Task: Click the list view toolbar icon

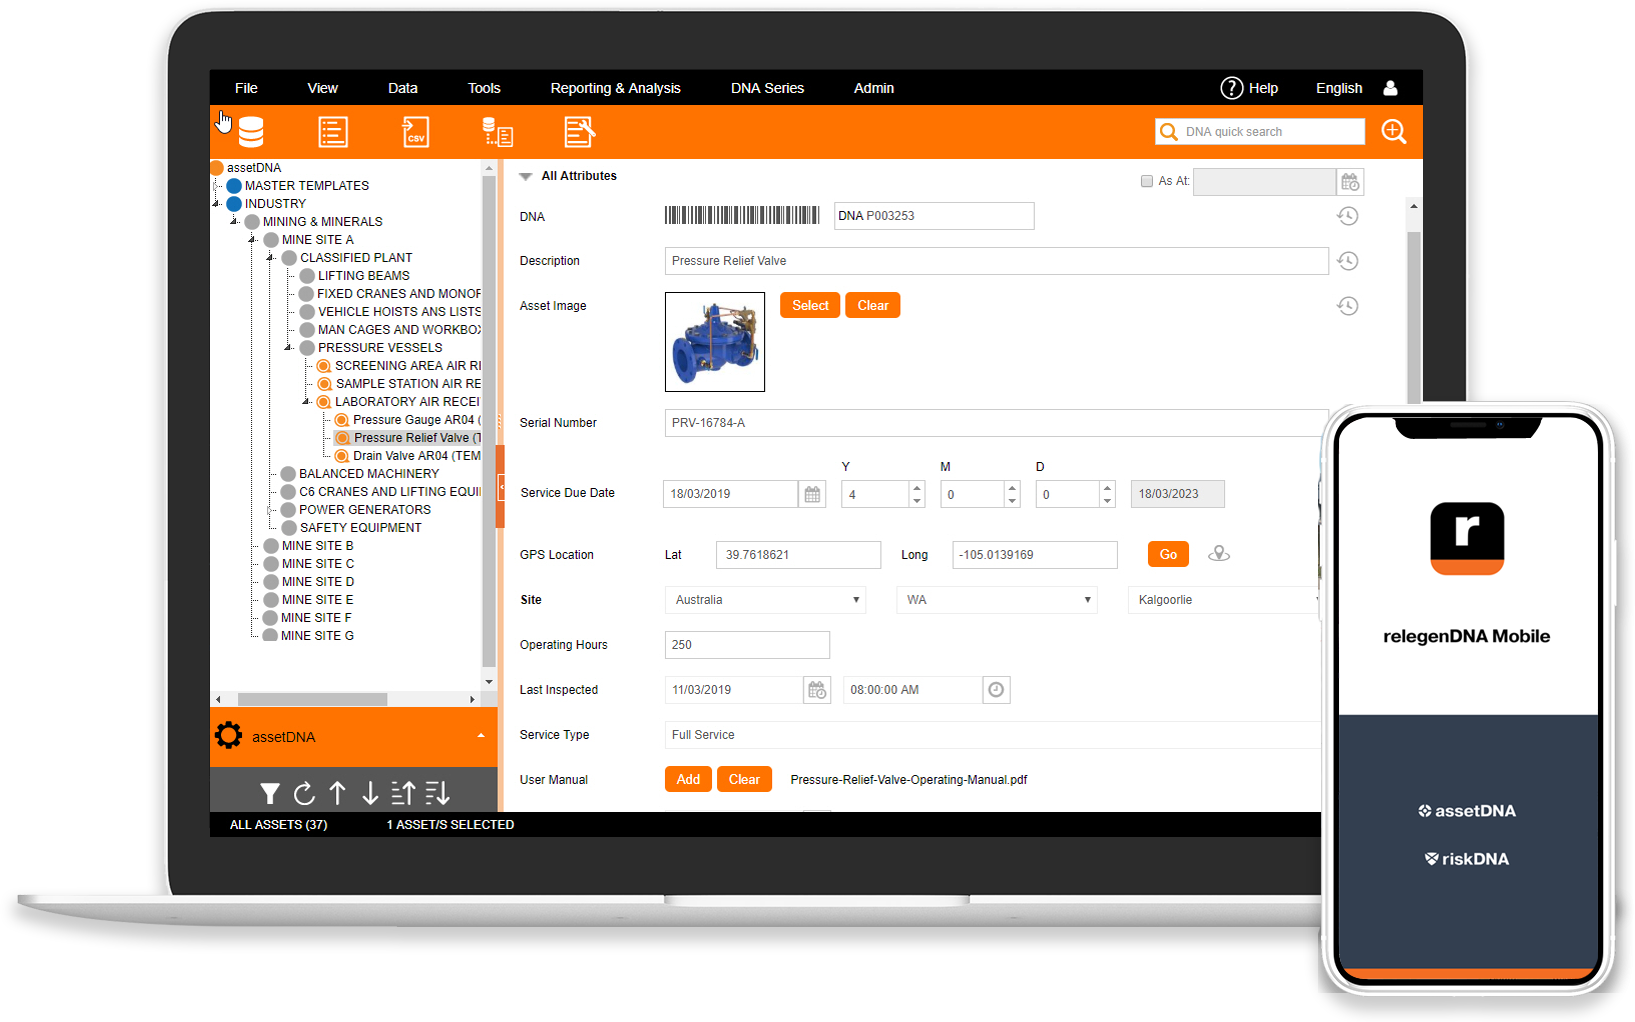Action: coord(333,132)
